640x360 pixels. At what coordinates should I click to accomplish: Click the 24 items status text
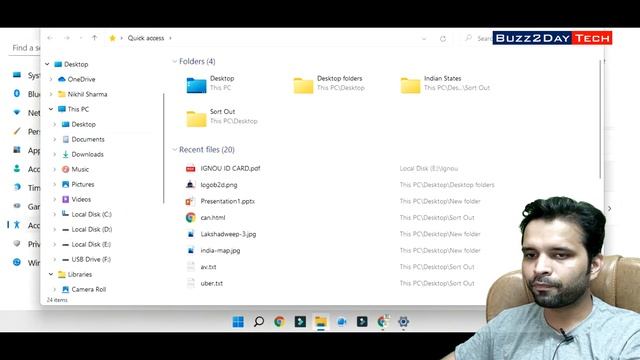point(57,300)
